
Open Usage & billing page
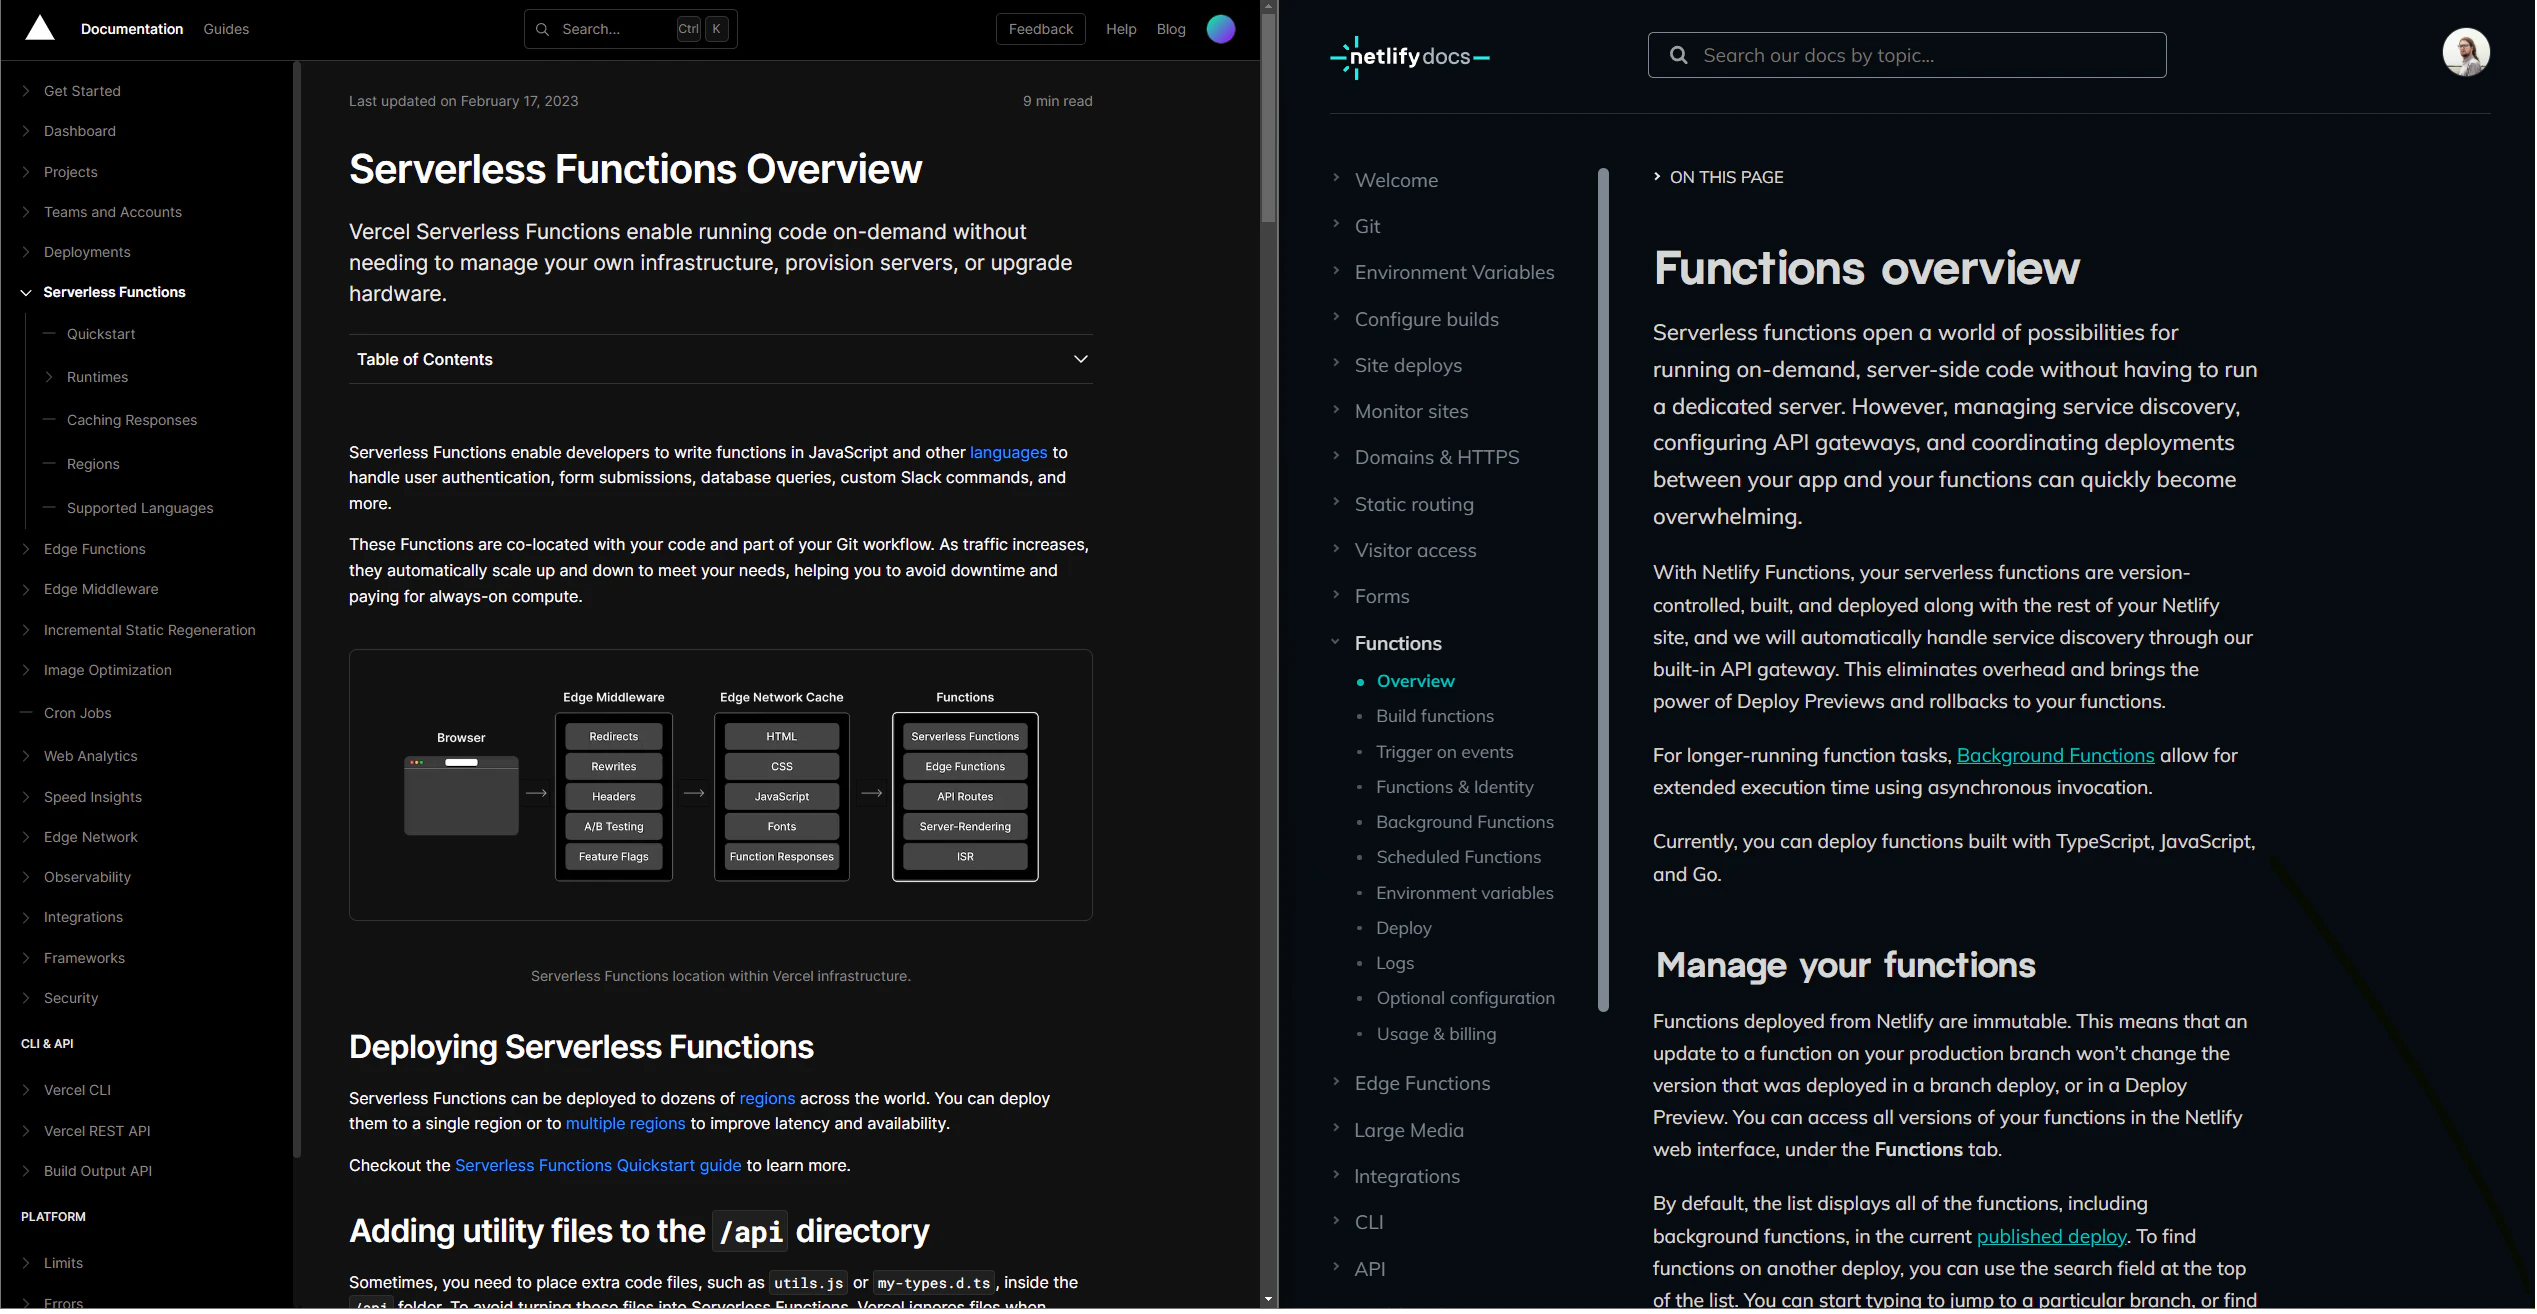(x=1436, y=1034)
